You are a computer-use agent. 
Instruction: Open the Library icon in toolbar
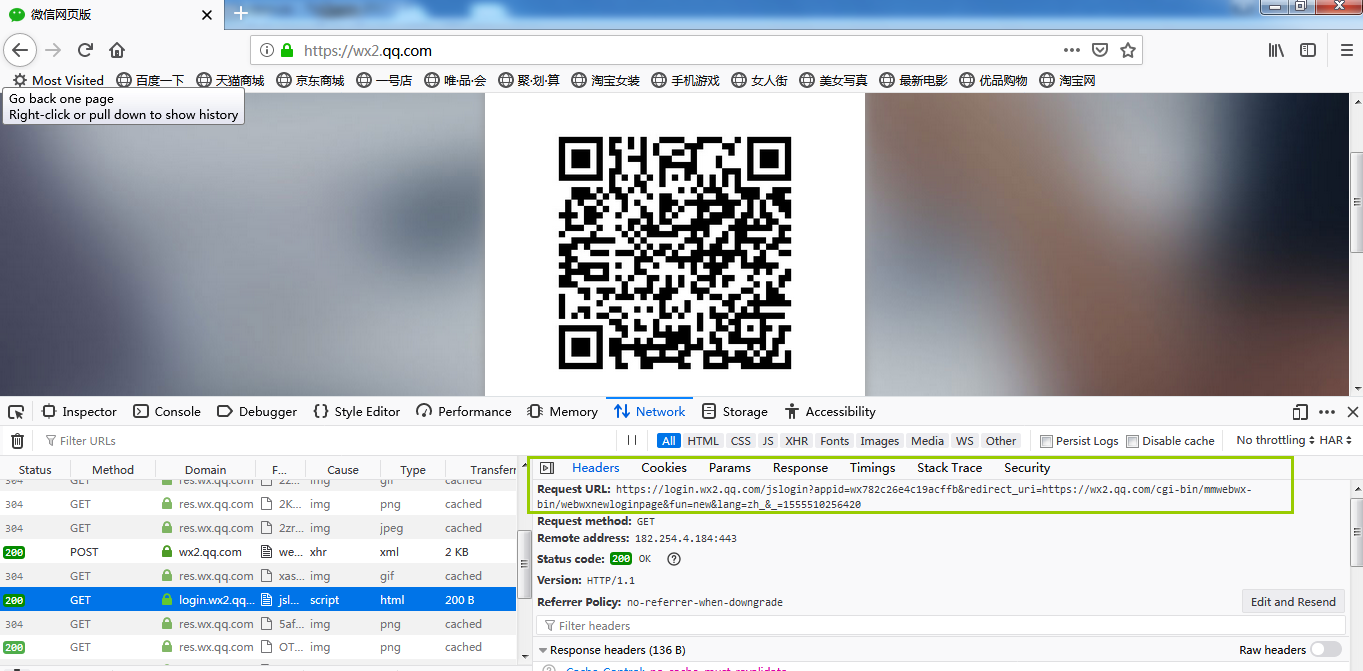[x=1276, y=50]
